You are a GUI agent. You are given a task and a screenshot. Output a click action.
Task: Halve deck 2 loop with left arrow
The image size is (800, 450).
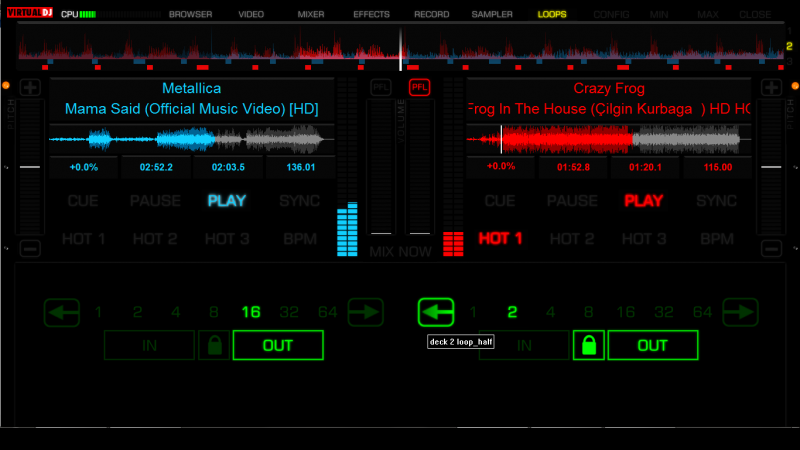click(x=436, y=312)
